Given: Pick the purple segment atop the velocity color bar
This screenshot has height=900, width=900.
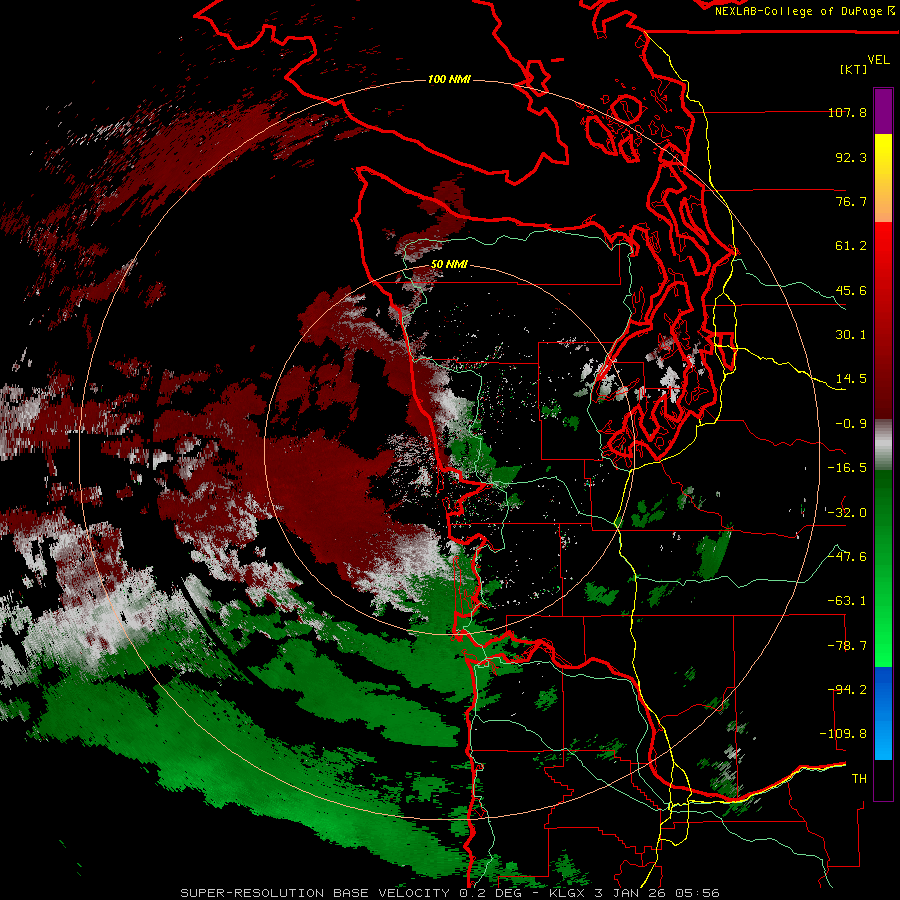Looking at the screenshot, I should tap(883, 111).
